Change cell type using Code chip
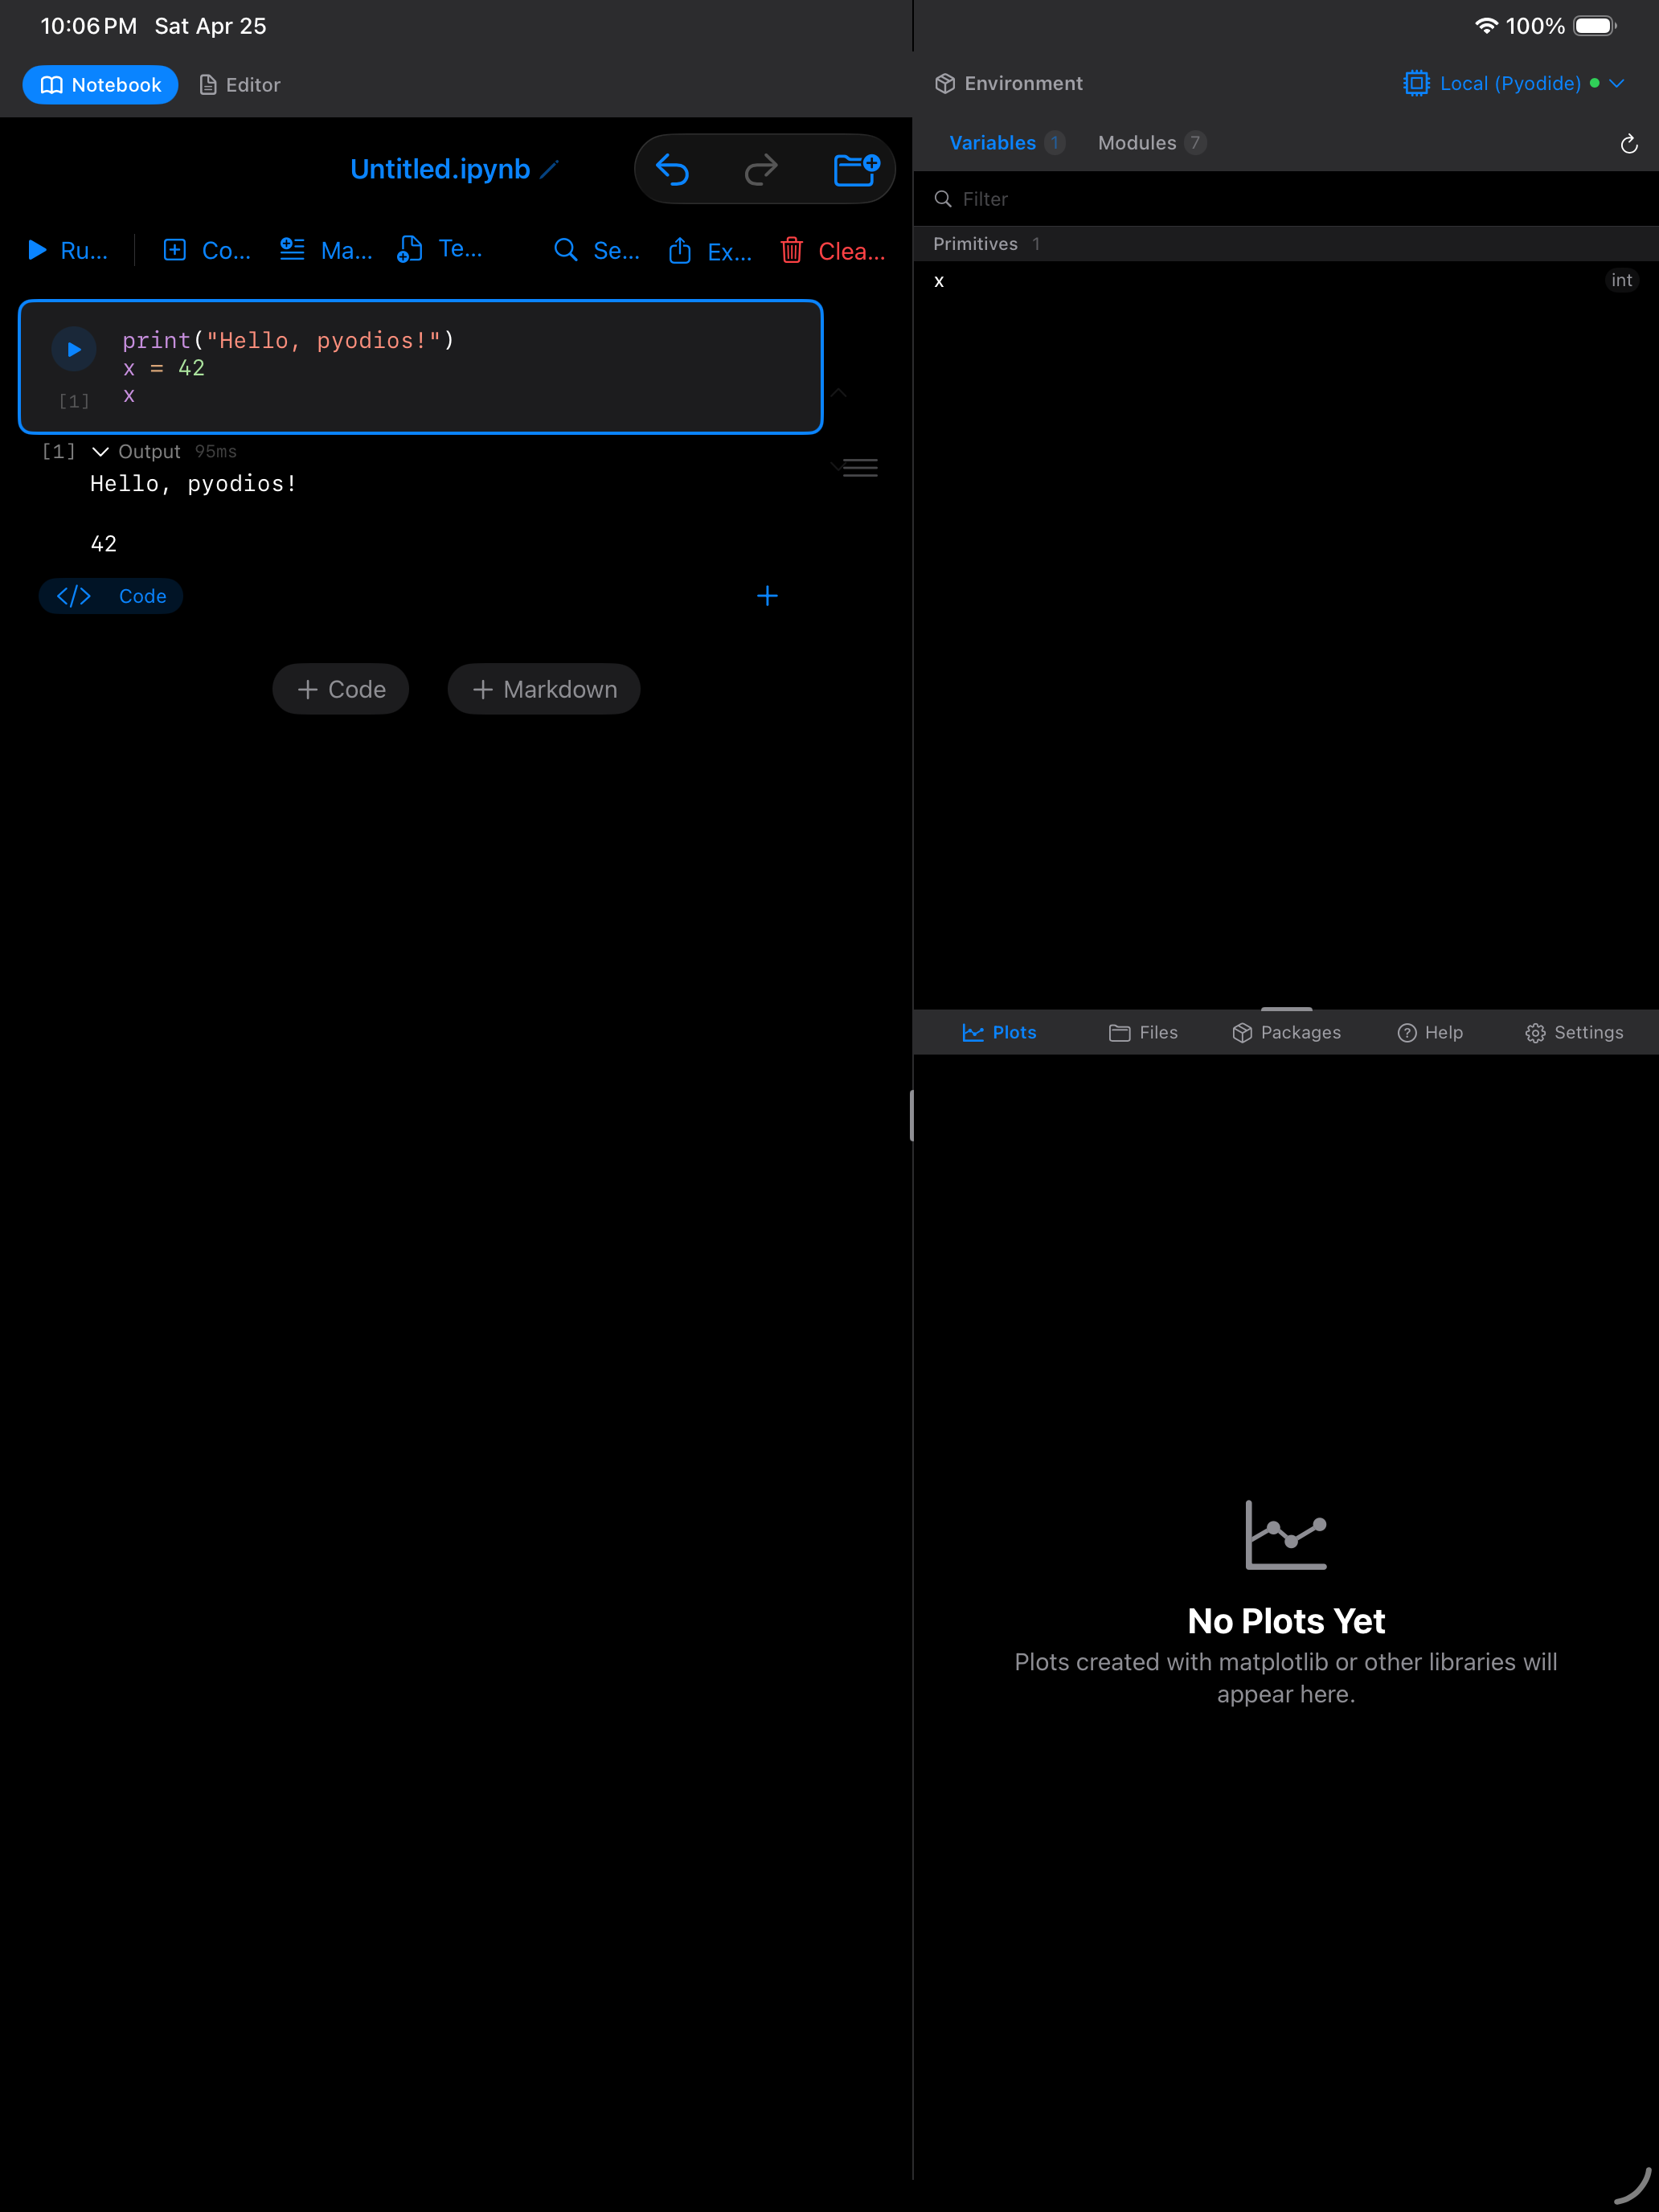Image resolution: width=1659 pixels, height=2212 pixels. pyautogui.click(x=111, y=596)
